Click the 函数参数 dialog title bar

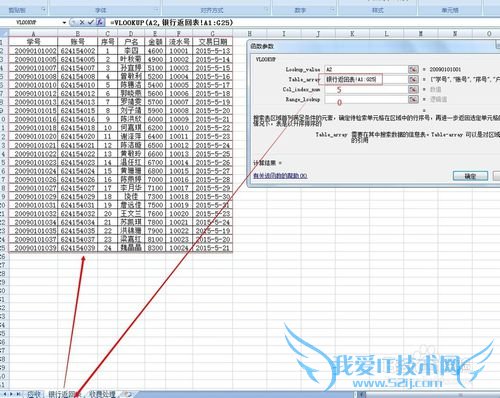point(373,46)
